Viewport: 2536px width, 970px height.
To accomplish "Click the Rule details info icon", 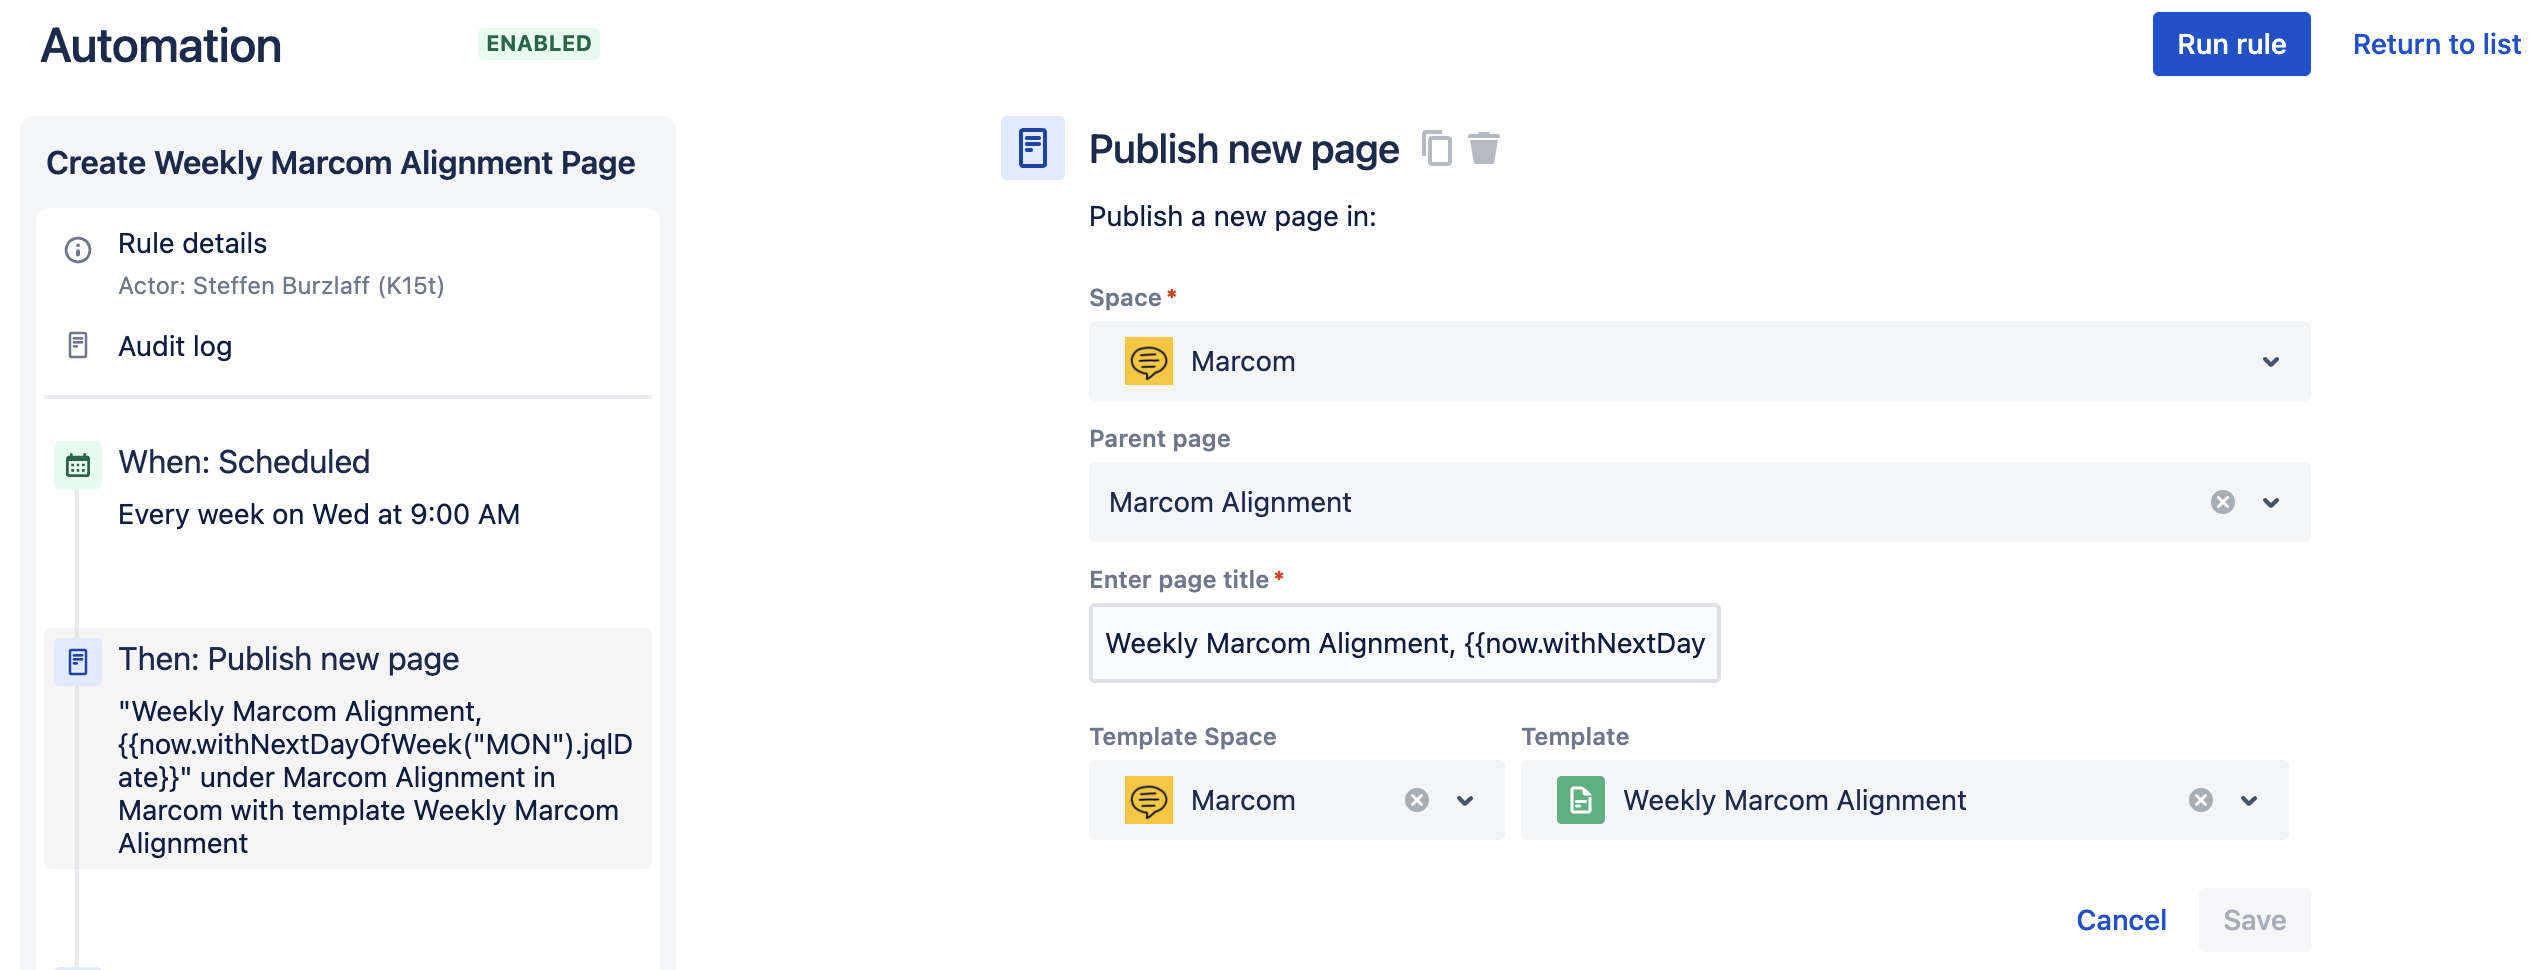I will (78, 249).
